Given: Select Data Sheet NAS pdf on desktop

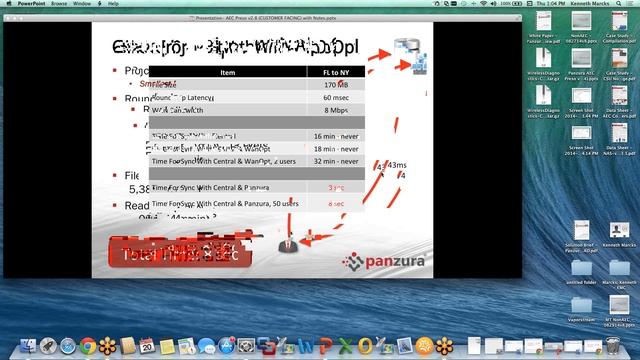Looking at the screenshot, I should coord(620,140).
